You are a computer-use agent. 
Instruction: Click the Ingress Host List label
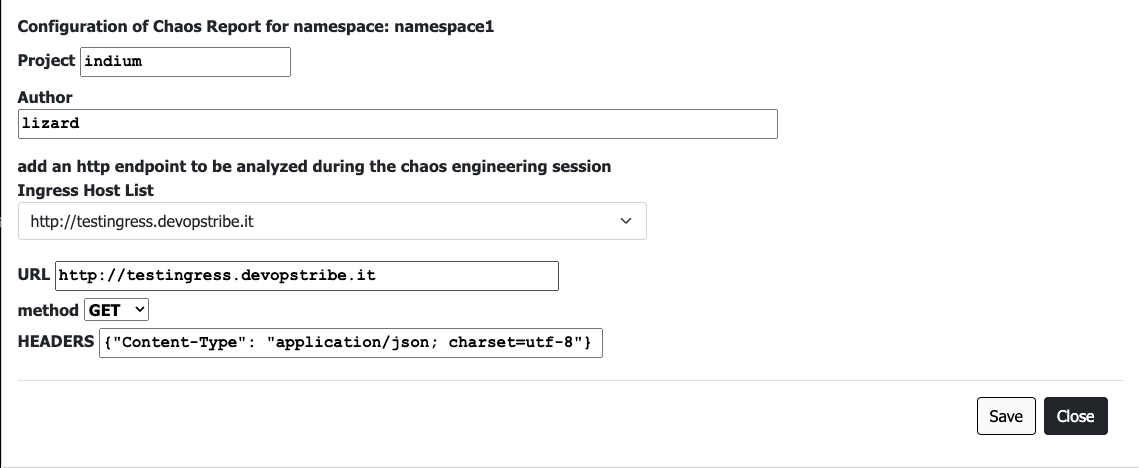[x=86, y=189]
